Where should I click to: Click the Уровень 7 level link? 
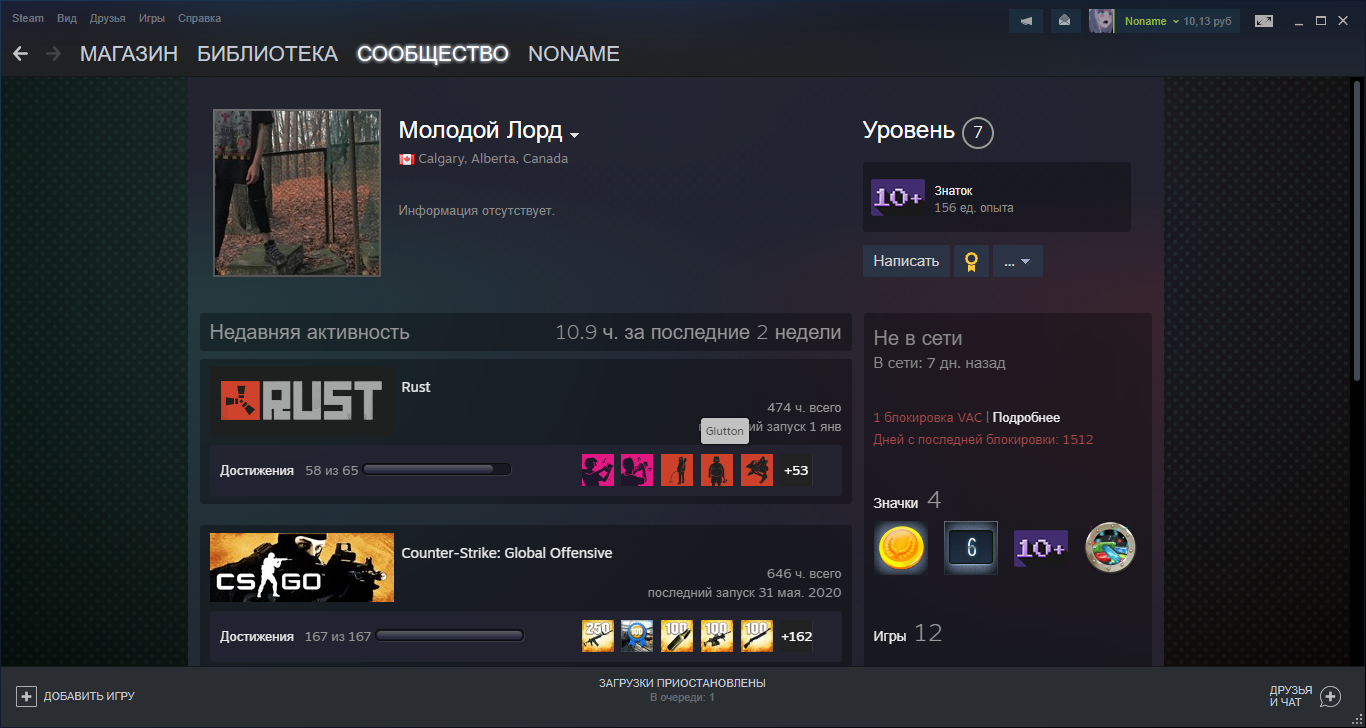pos(928,131)
